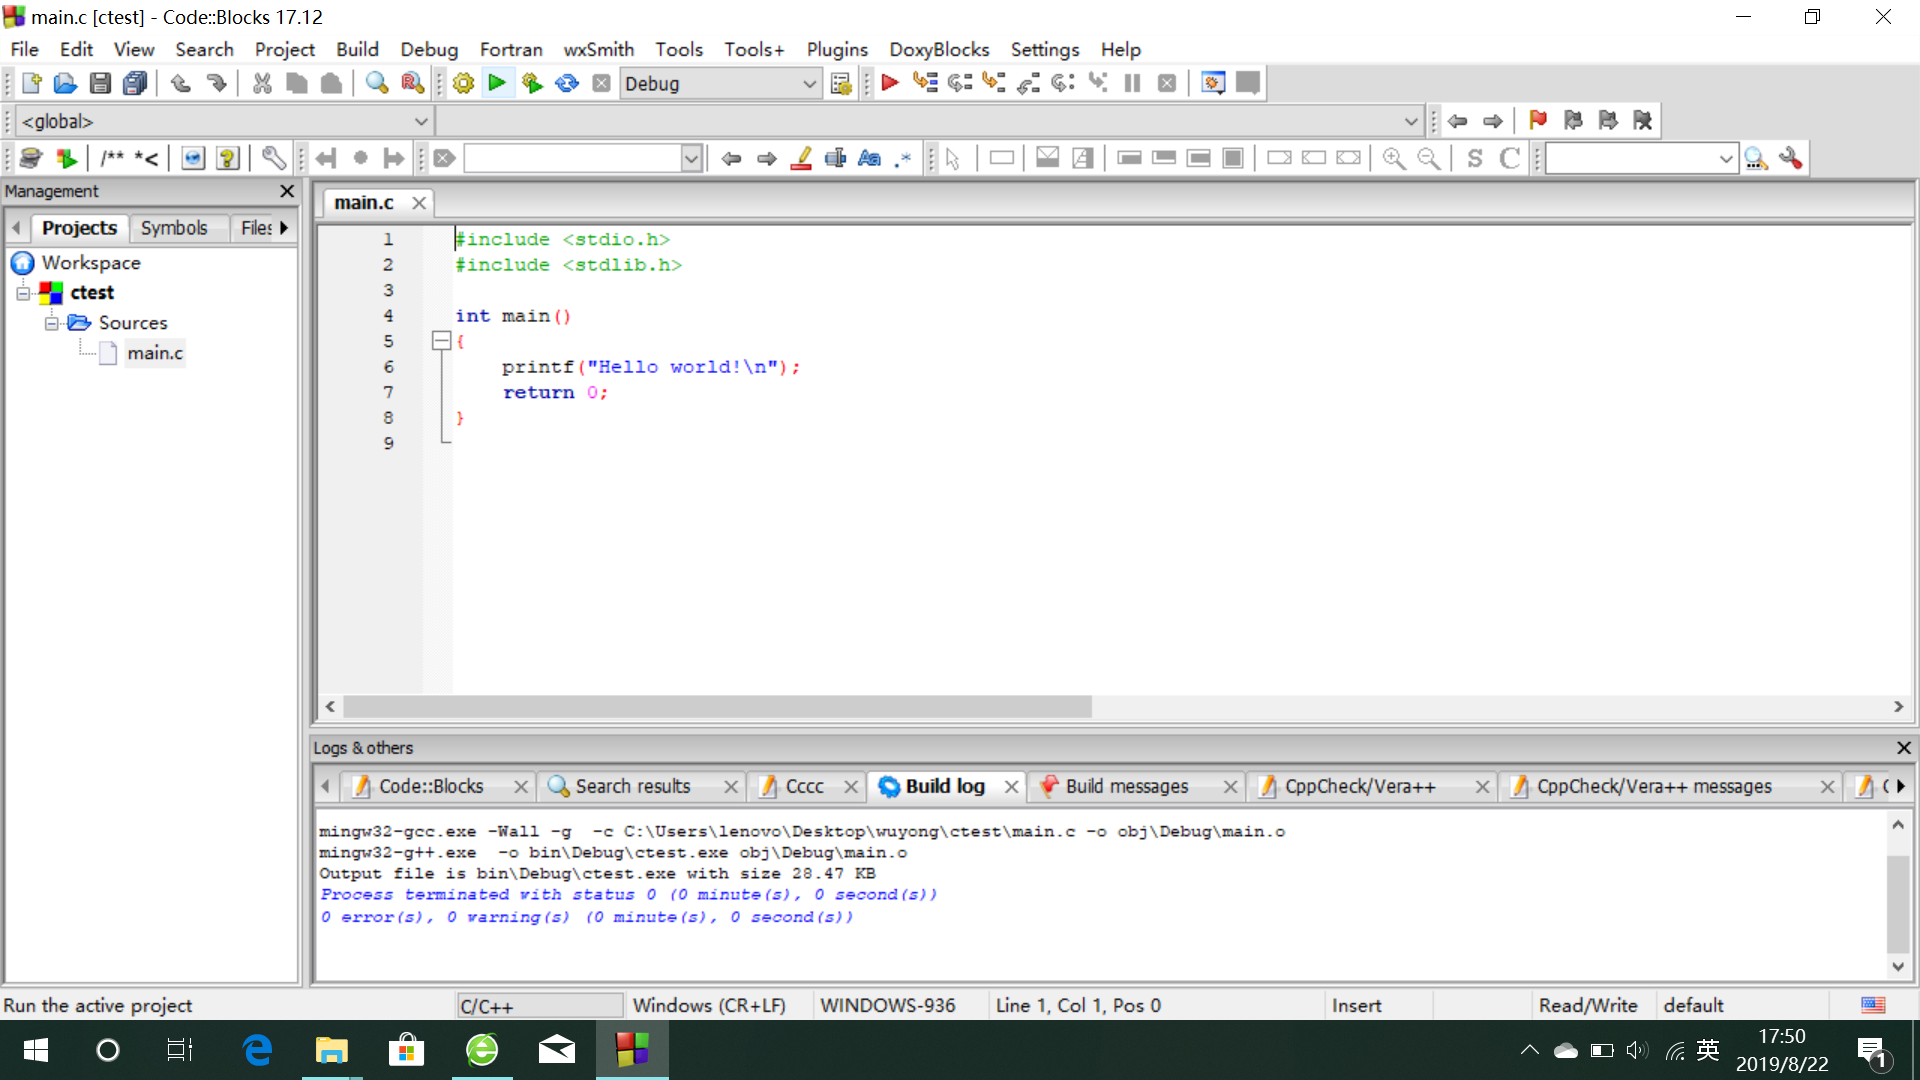Image resolution: width=1920 pixels, height=1080 pixels.
Task: Open File Explorer from the taskbar
Action: (x=331, y=1050)
